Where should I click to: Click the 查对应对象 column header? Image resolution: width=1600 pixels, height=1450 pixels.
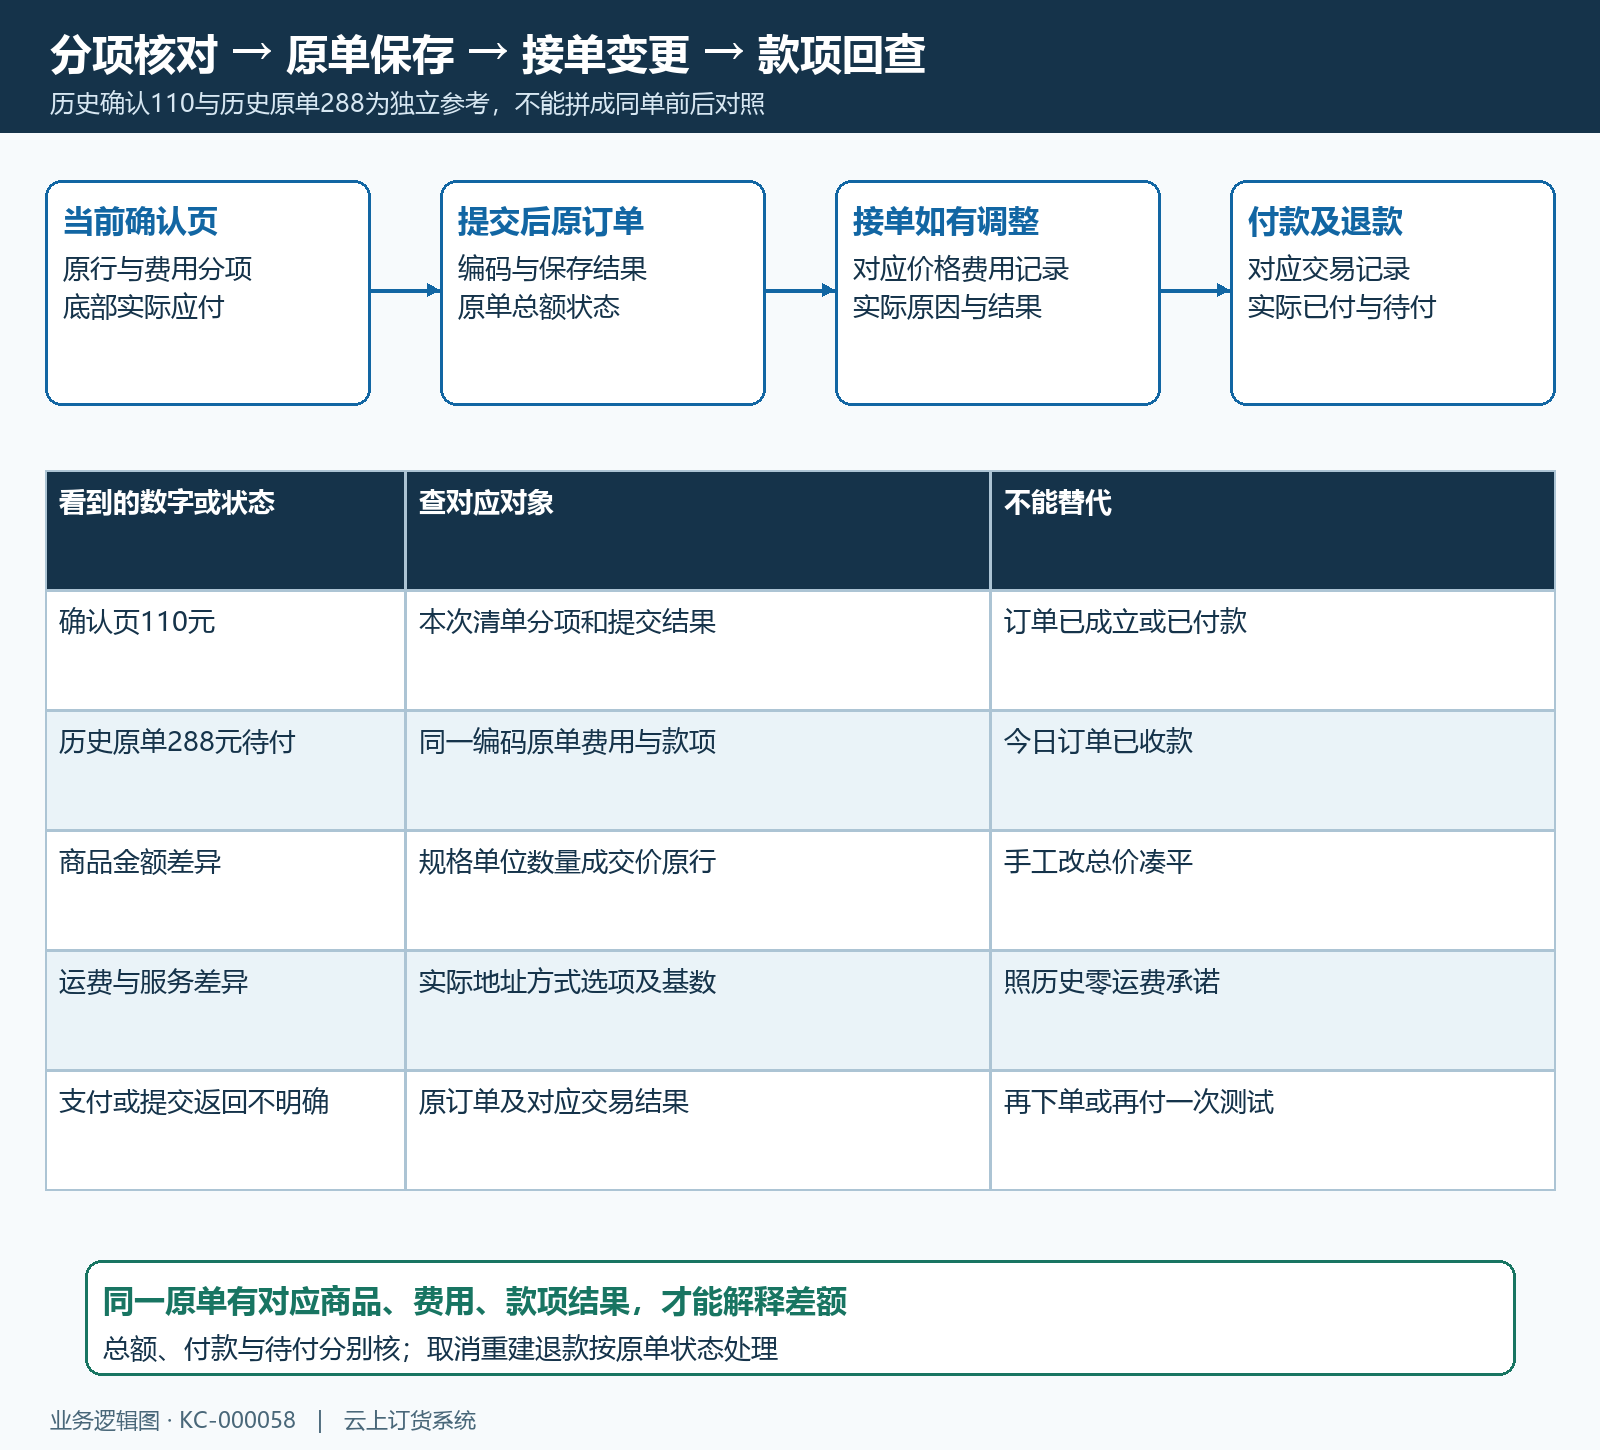698,530
